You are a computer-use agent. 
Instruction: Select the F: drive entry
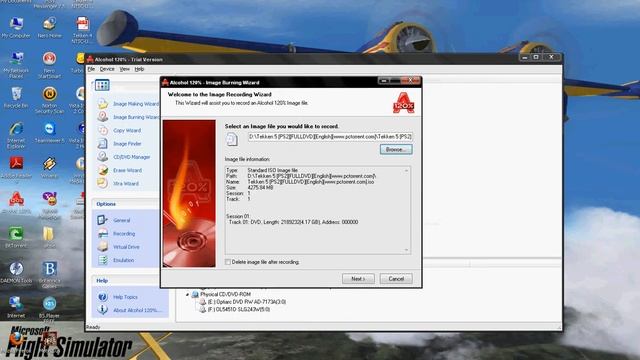pos(239,310)
